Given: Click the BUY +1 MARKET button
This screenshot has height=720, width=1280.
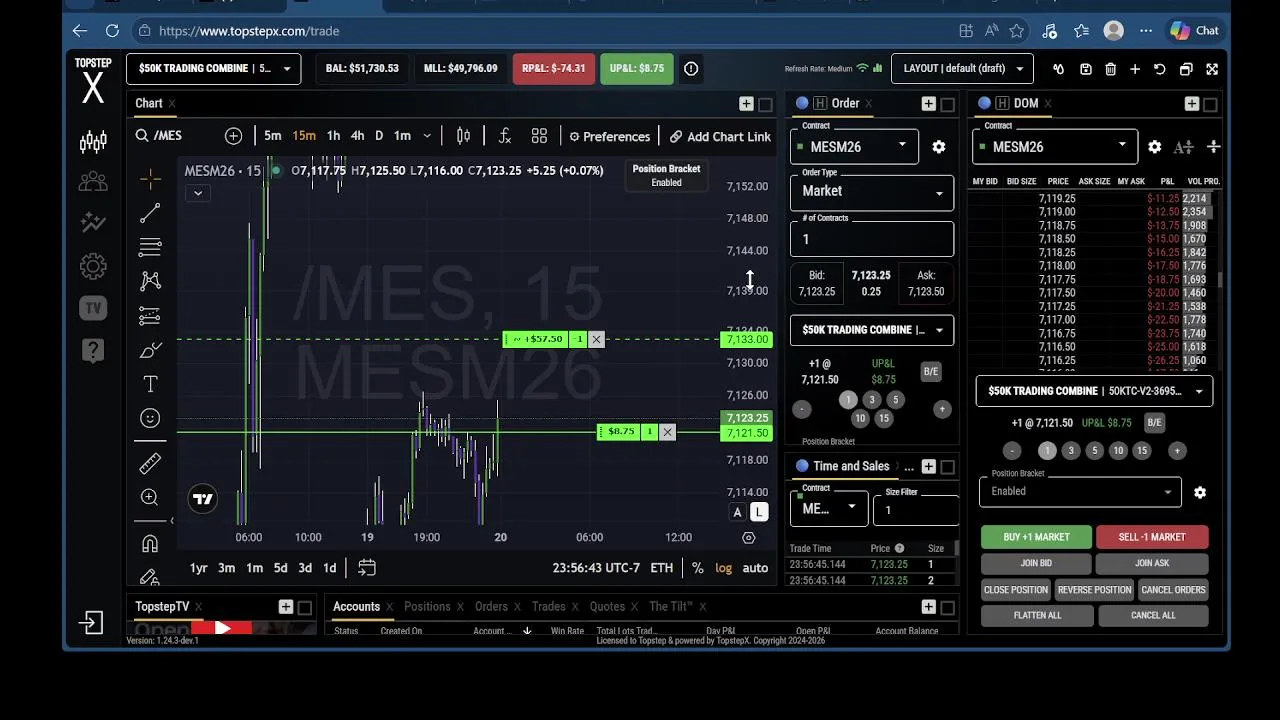Looking at the screenshot, I should [x=1036, y=537].
